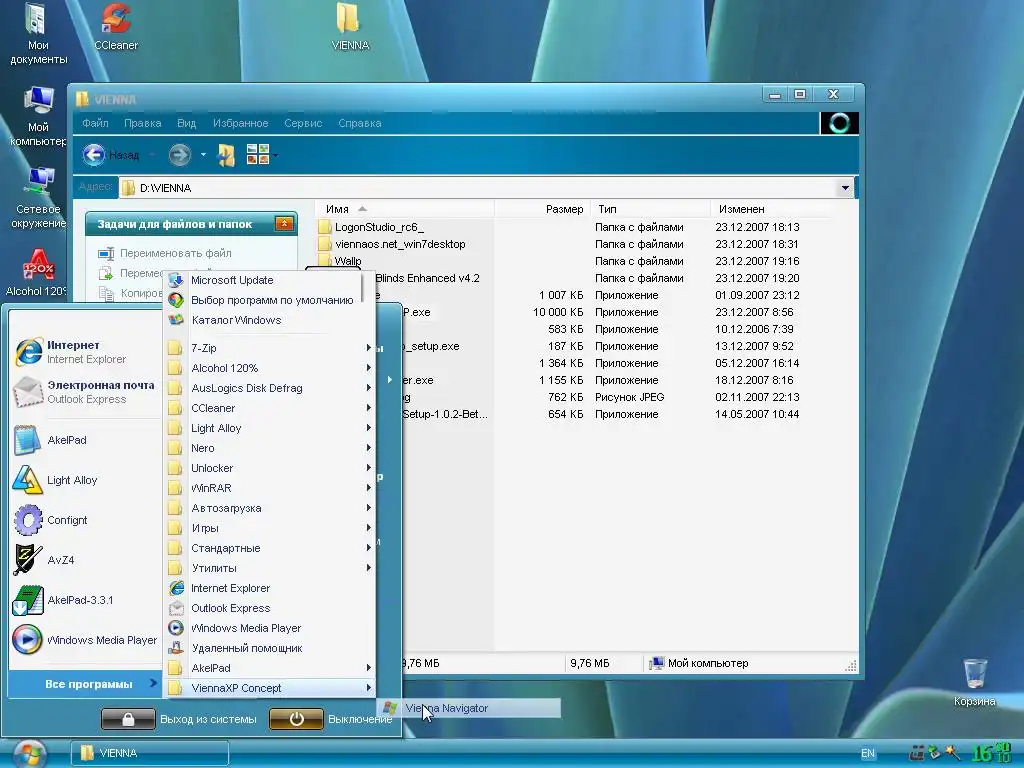Open CCleaner desktop shortcut
The height and width of the screenshot is (768, 1024).
tap(116, 27)
